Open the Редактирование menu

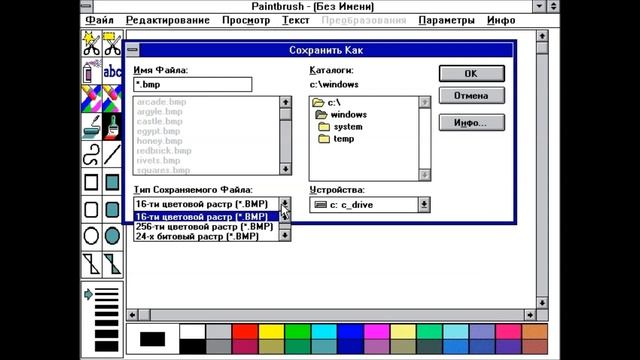tap(168, 20)
